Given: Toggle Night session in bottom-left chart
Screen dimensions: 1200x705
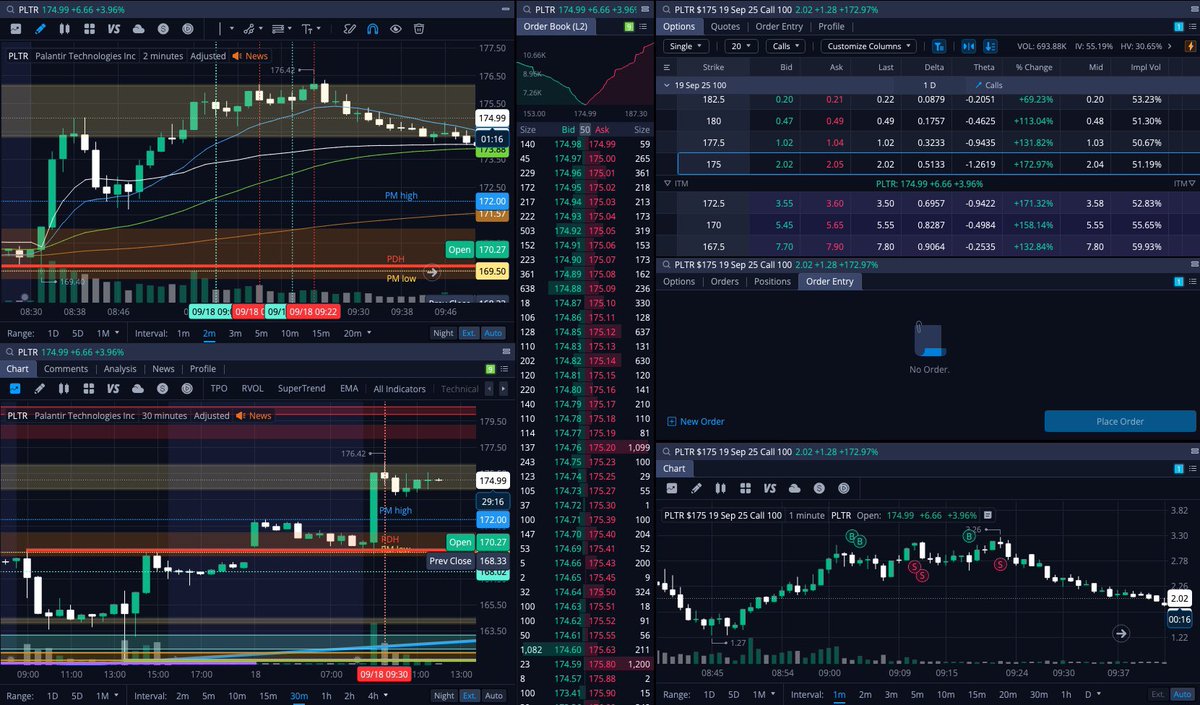Looking at the screenshot, I should 443,695.
